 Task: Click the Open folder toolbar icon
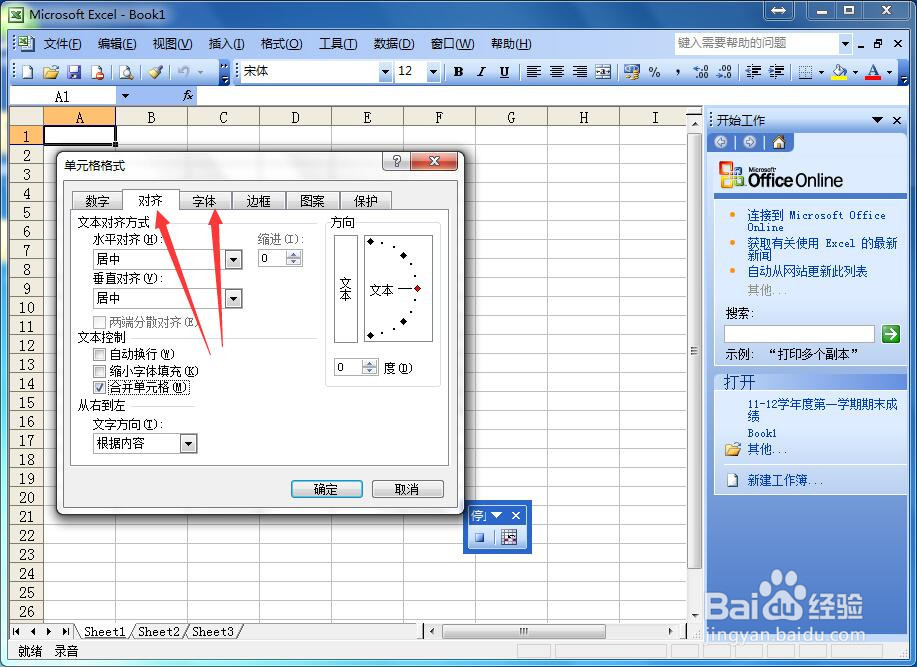click(51, 72)
